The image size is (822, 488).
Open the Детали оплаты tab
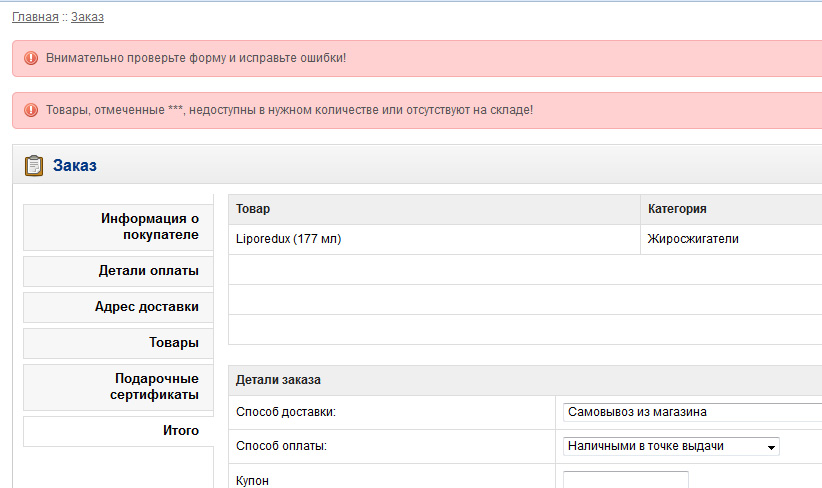(118, 271)
